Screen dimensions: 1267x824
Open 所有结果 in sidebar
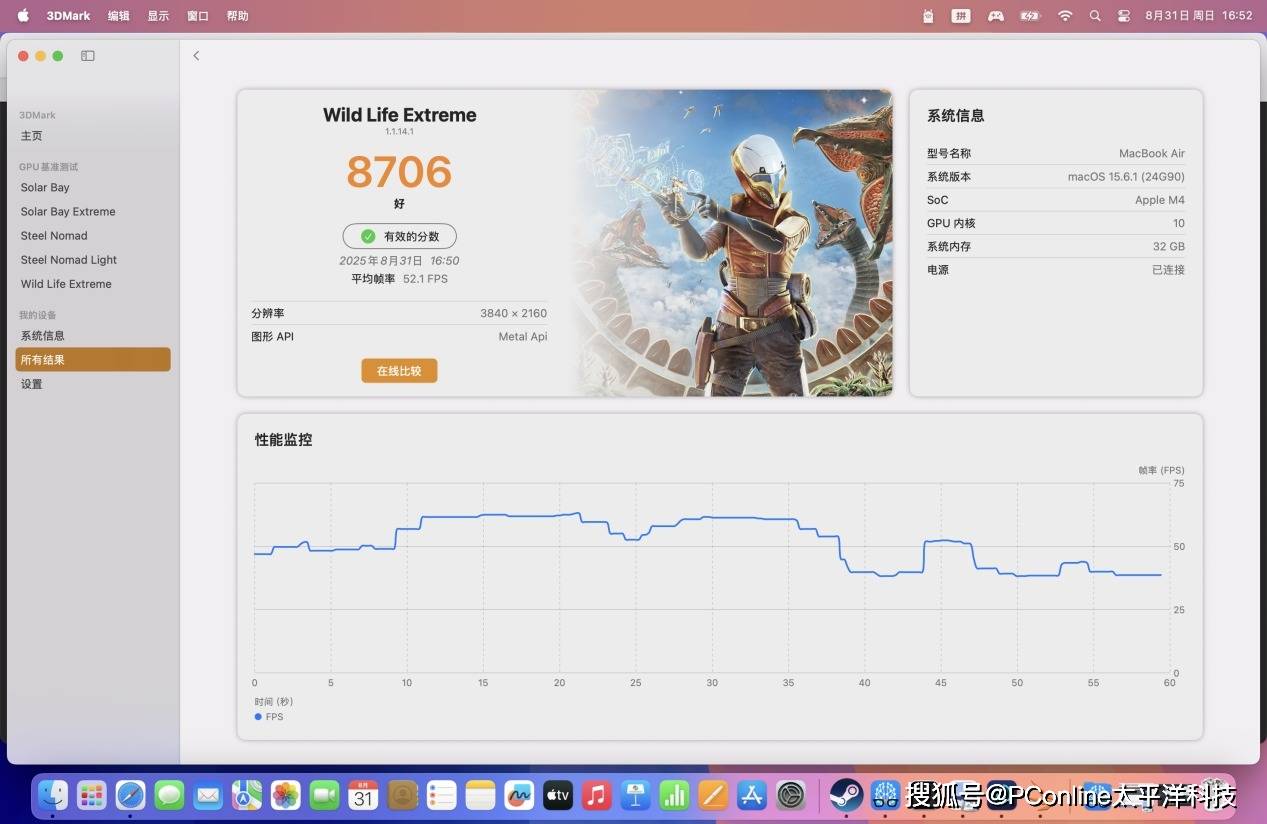click(x=93, y=359)
